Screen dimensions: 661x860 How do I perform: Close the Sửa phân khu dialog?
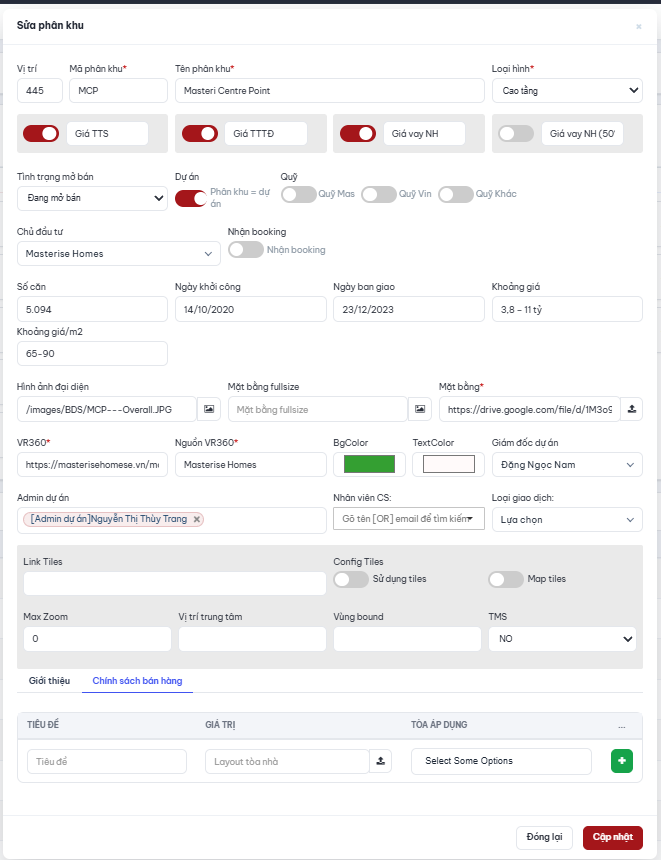(639, 26)
